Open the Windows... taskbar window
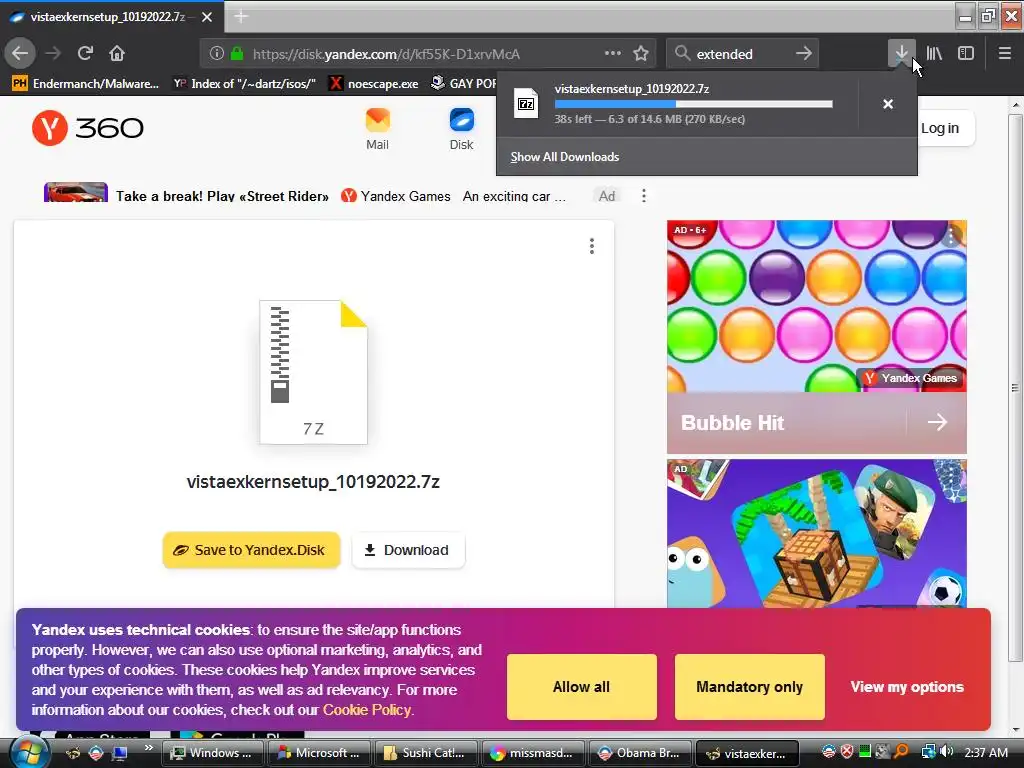Image resolution: width=1024 pixels, height=768 pixels. point(212,753)
